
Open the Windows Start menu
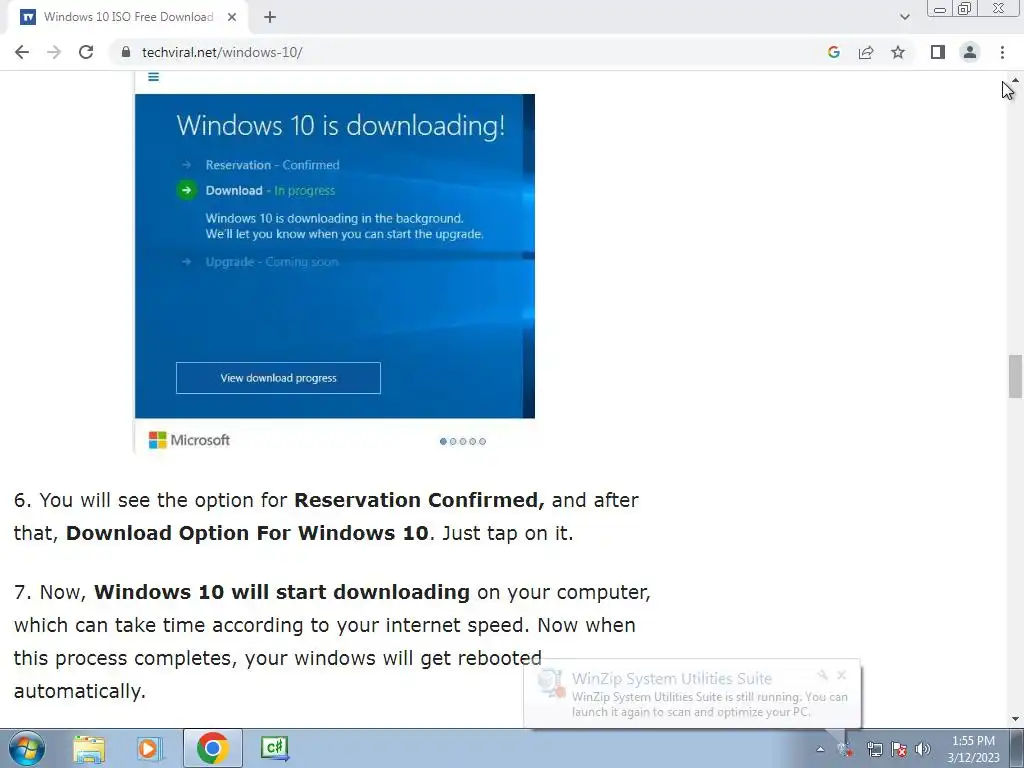pyautogui.click(x=27, y=748)
